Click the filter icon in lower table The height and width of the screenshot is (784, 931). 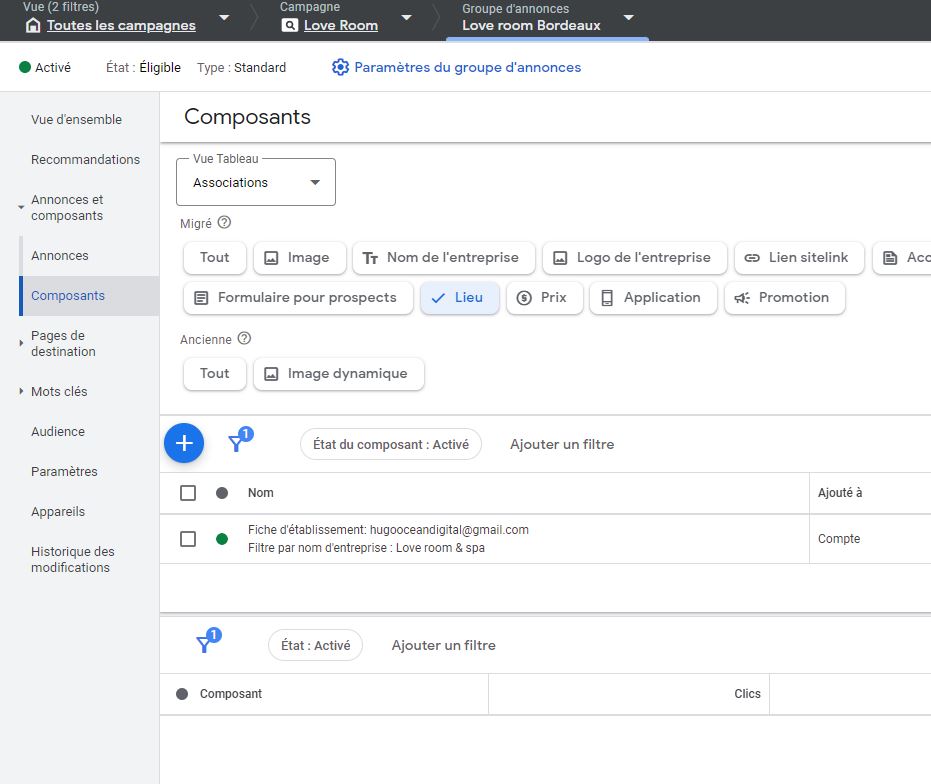click(205, 644)
